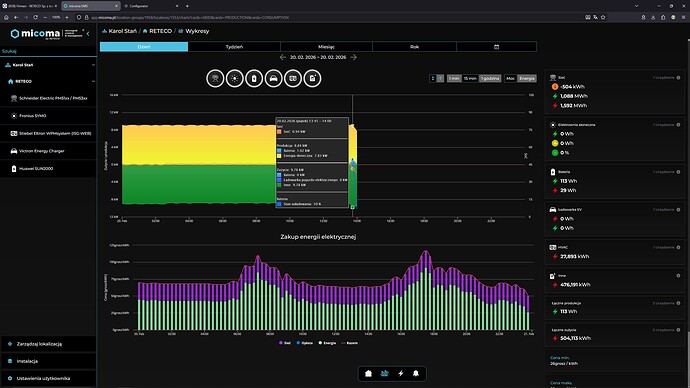
Task: Open info icon on the Ładowarka EV card
Action: click(x=678, y=209)
